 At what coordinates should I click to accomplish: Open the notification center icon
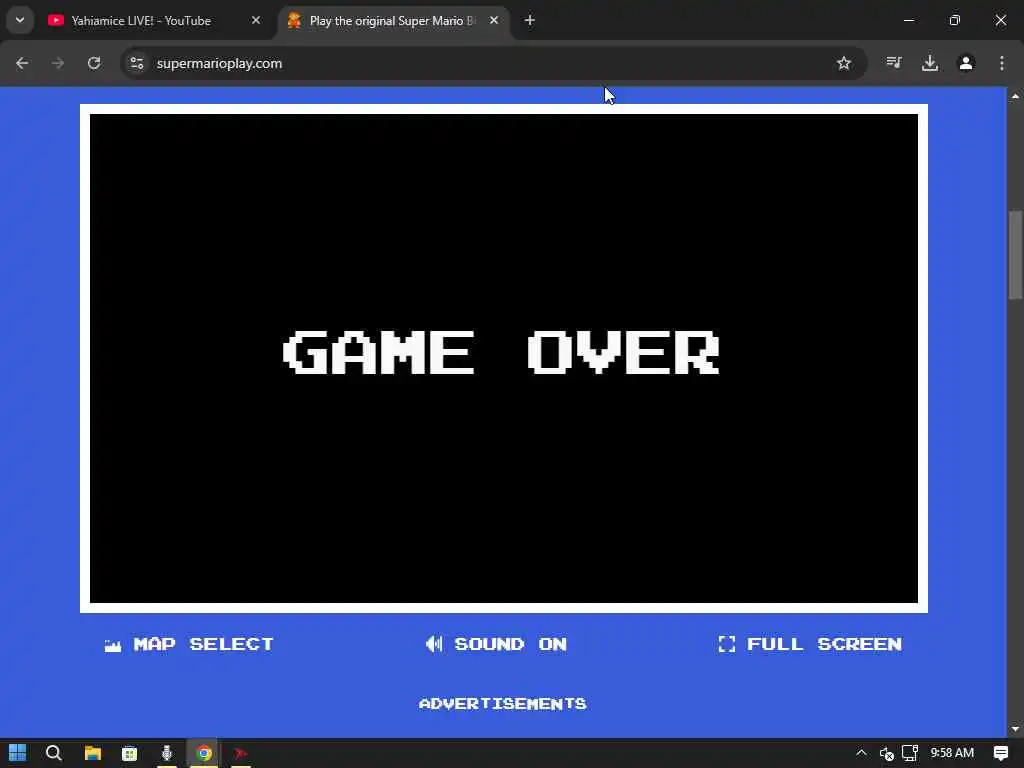coord(1000,753)
